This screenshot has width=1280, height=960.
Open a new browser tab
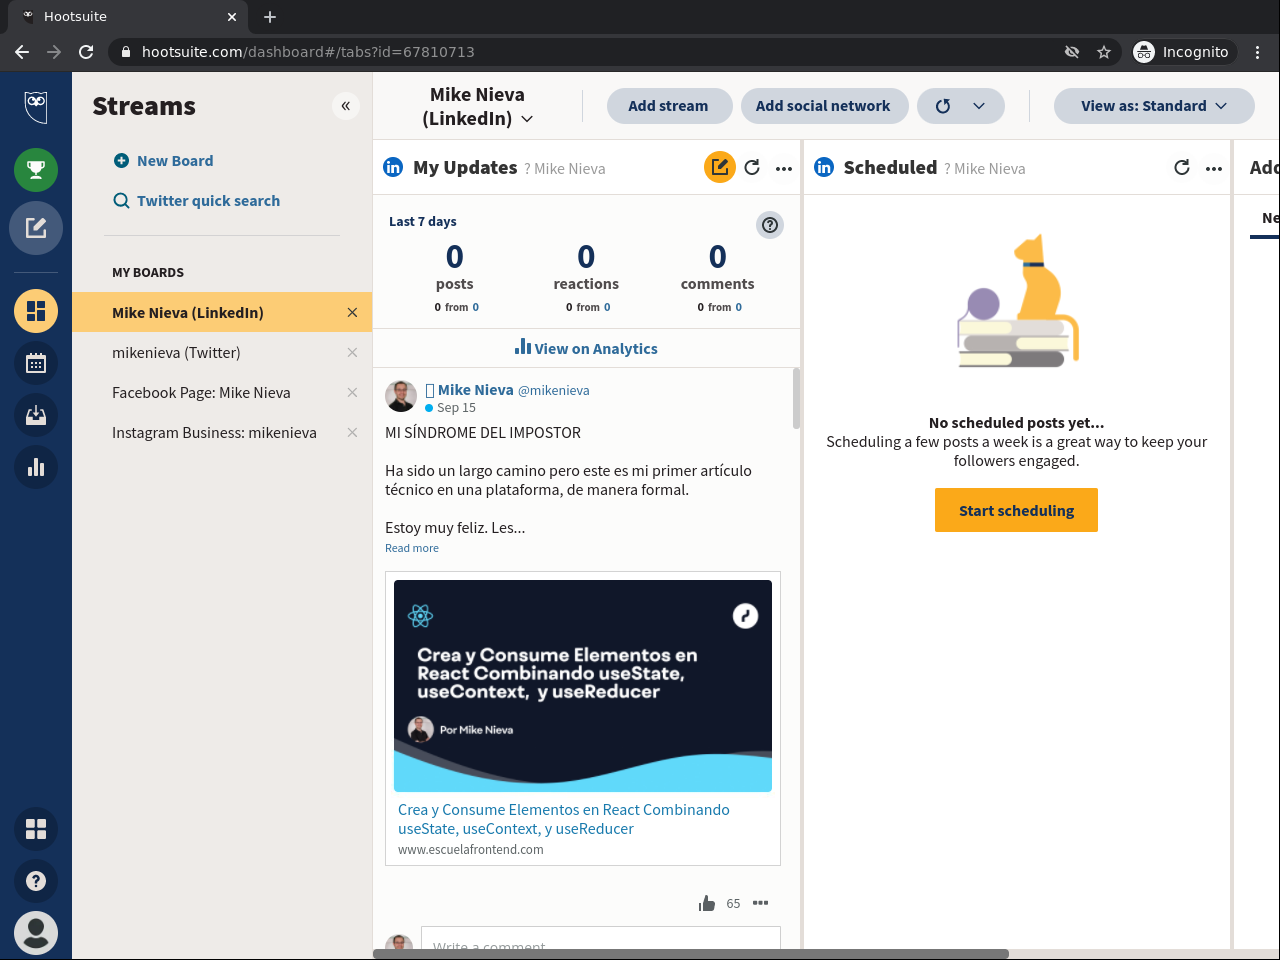[270, 17]
